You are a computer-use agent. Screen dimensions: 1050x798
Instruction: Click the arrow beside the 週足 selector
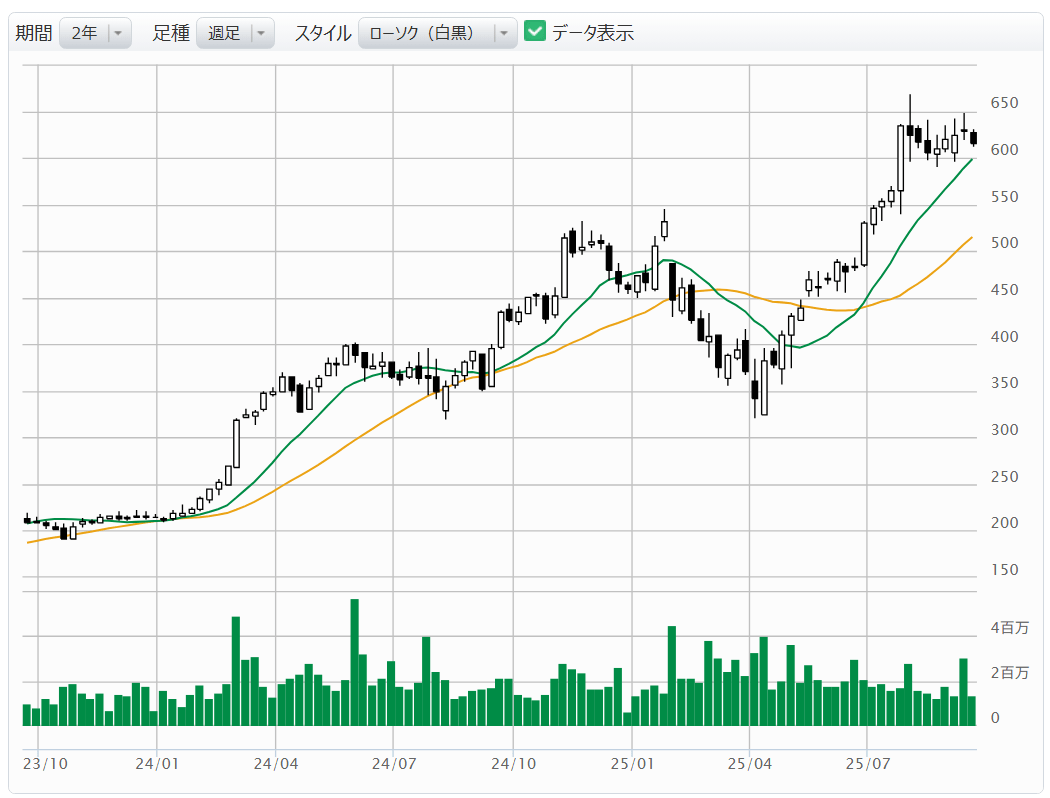click(x=261, y=33)
